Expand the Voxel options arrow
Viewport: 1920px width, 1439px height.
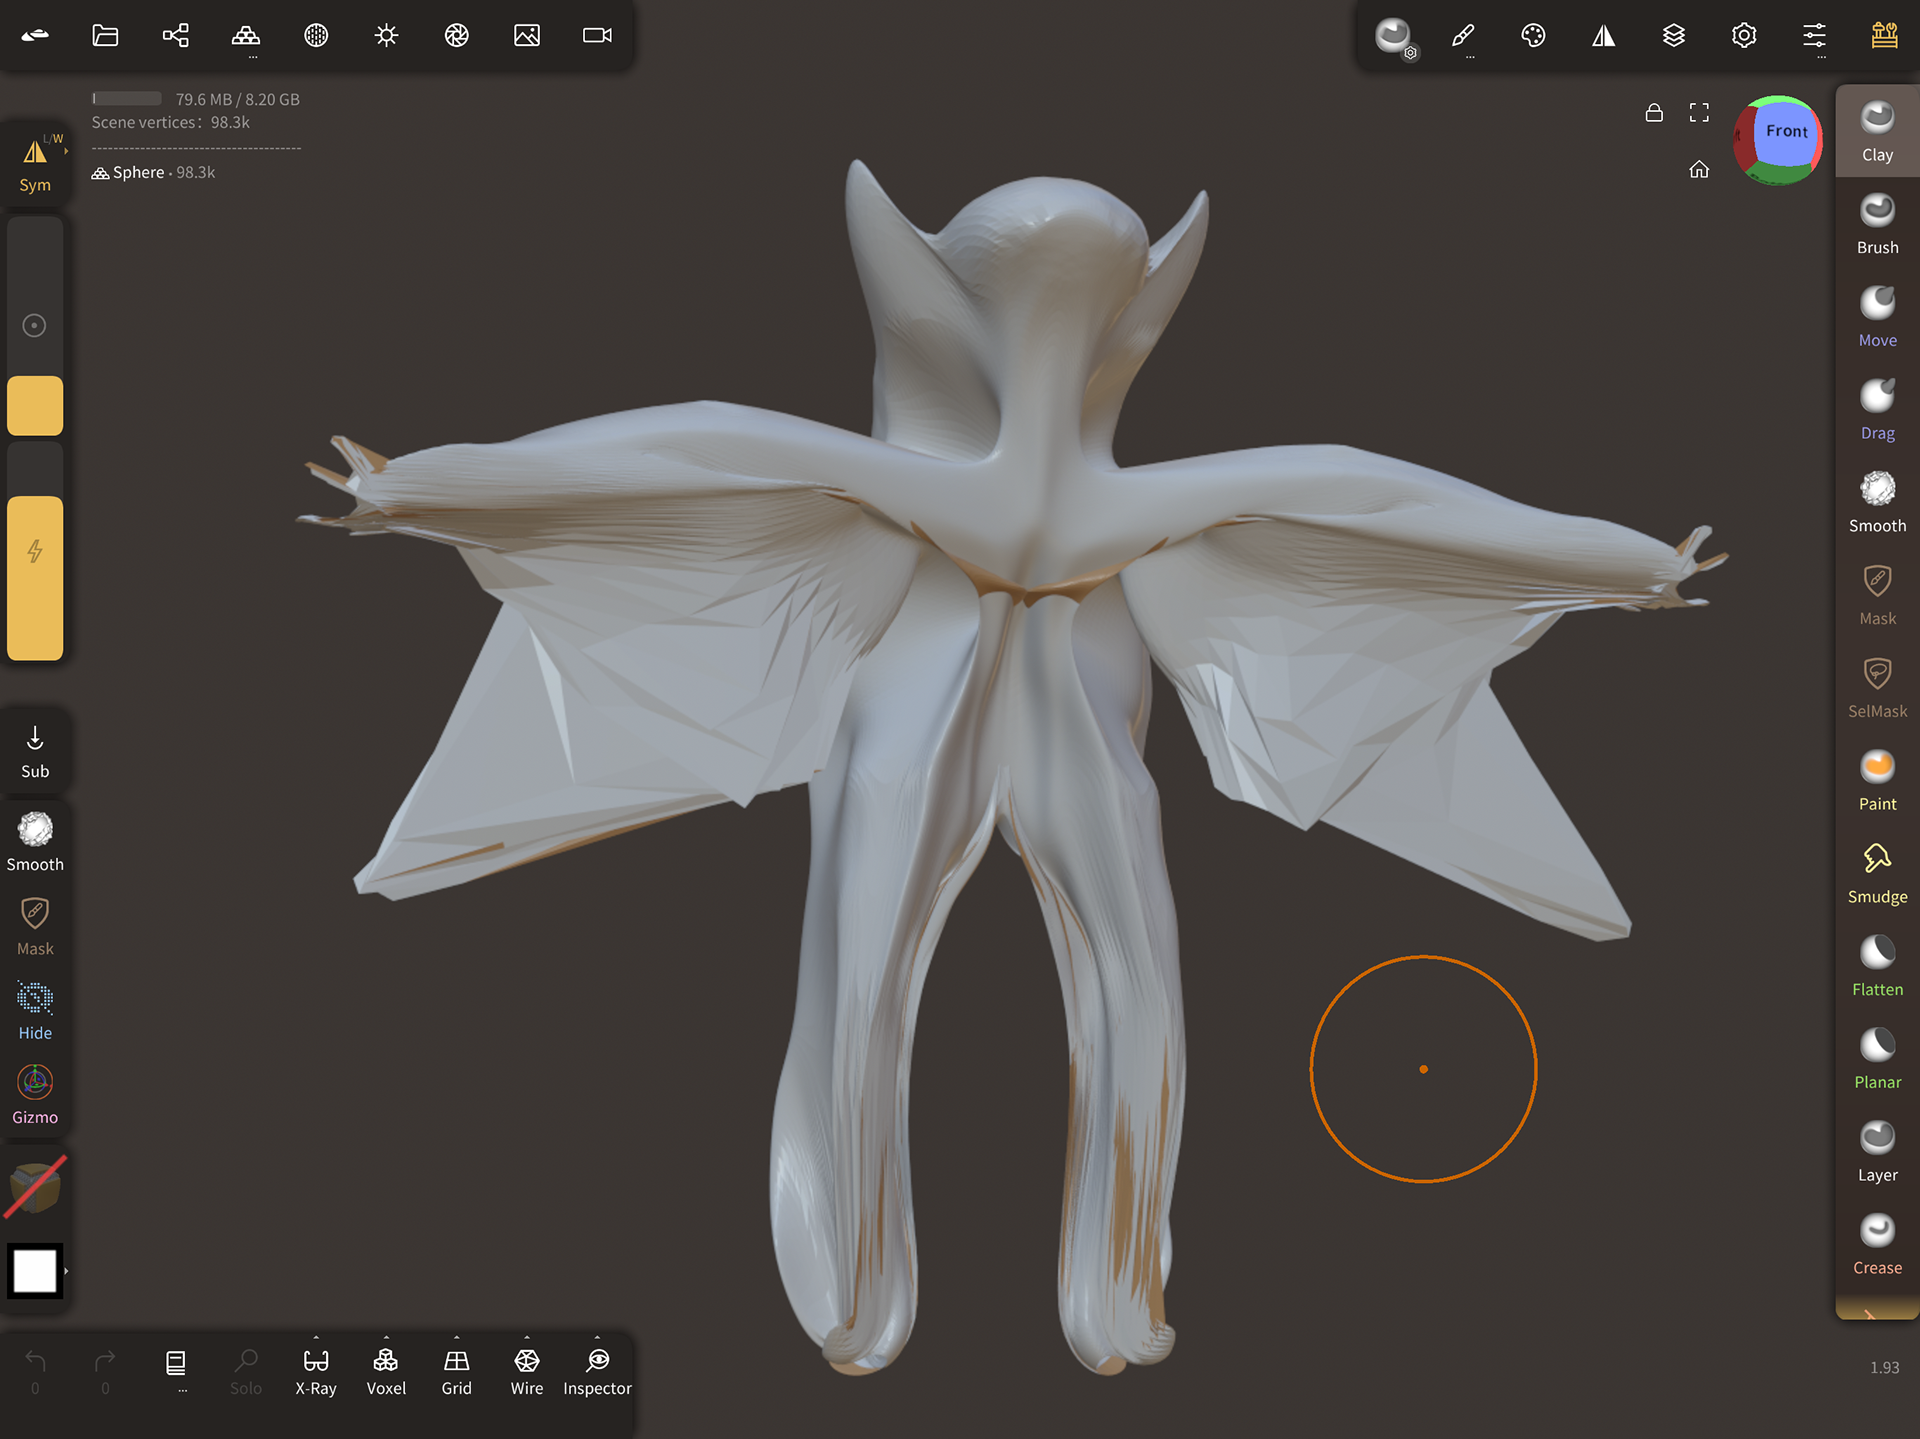click(386, 1338)
